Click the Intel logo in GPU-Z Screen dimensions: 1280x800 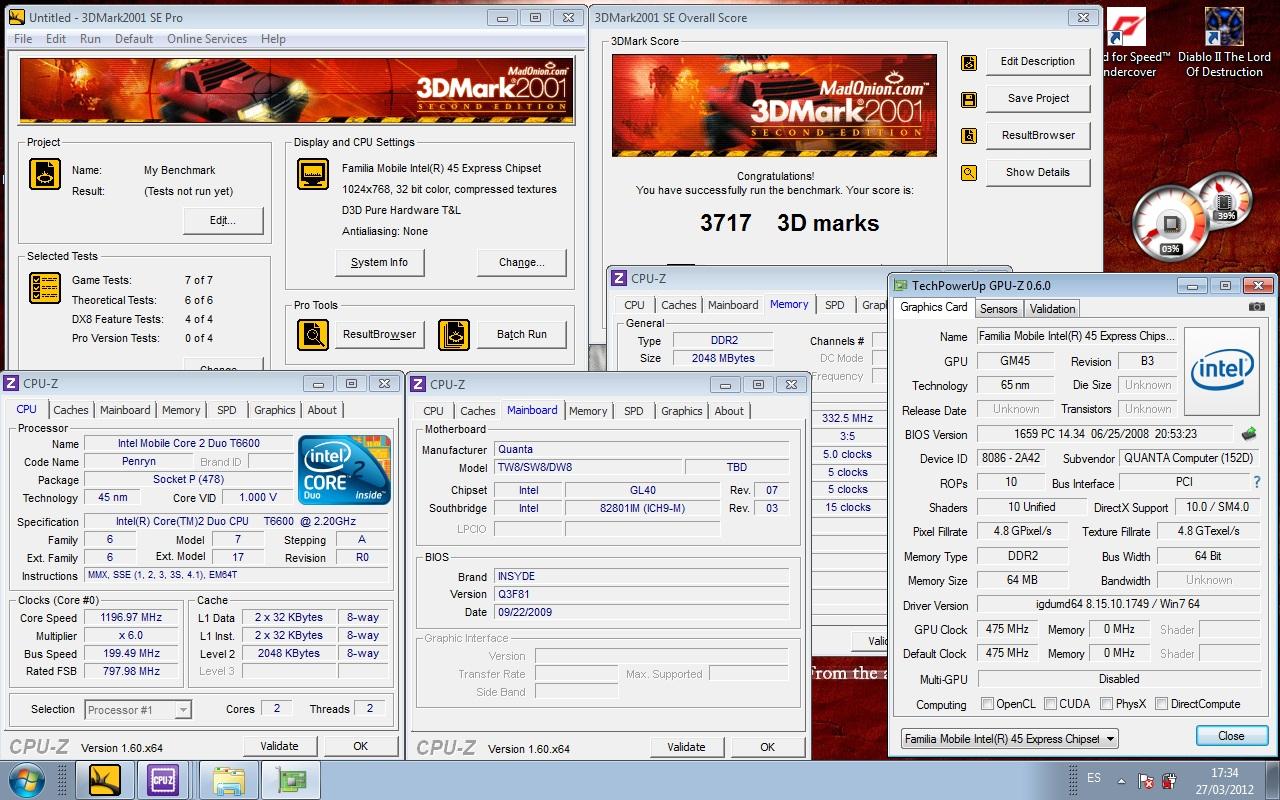coord(1222,371)
